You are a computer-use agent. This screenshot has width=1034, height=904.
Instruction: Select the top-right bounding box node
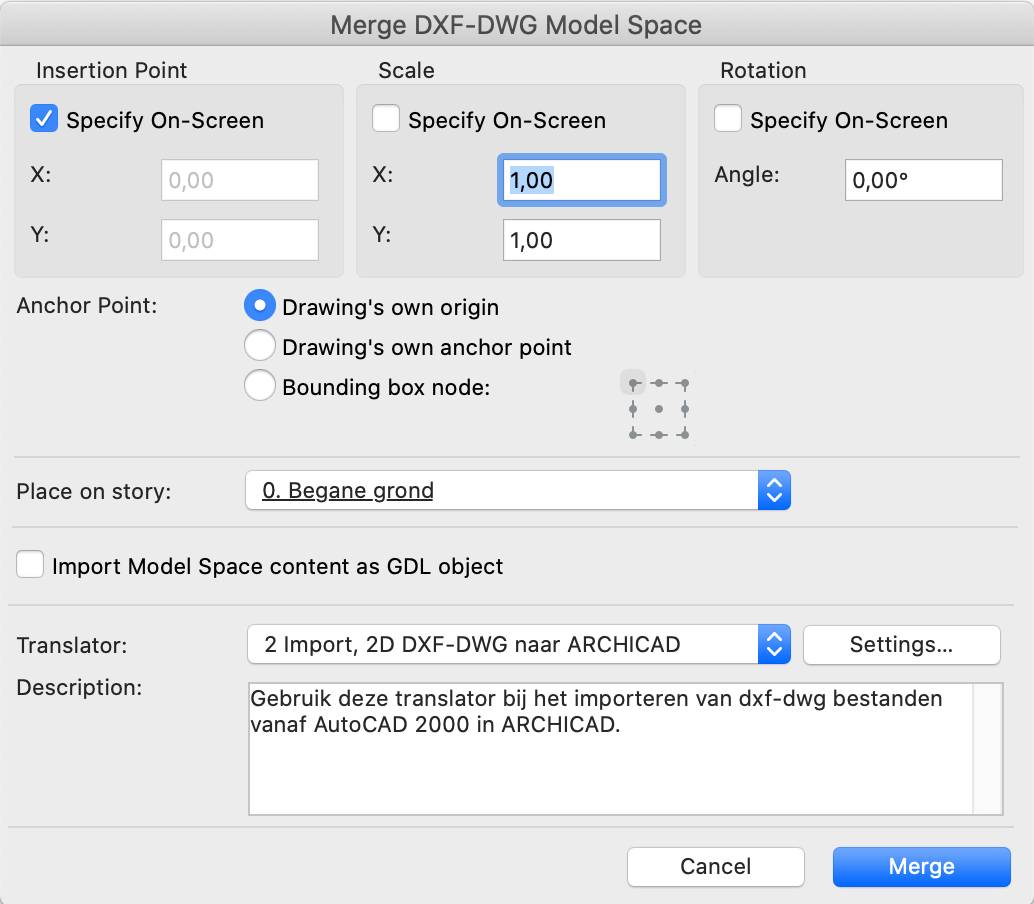(x=685, y=383)
